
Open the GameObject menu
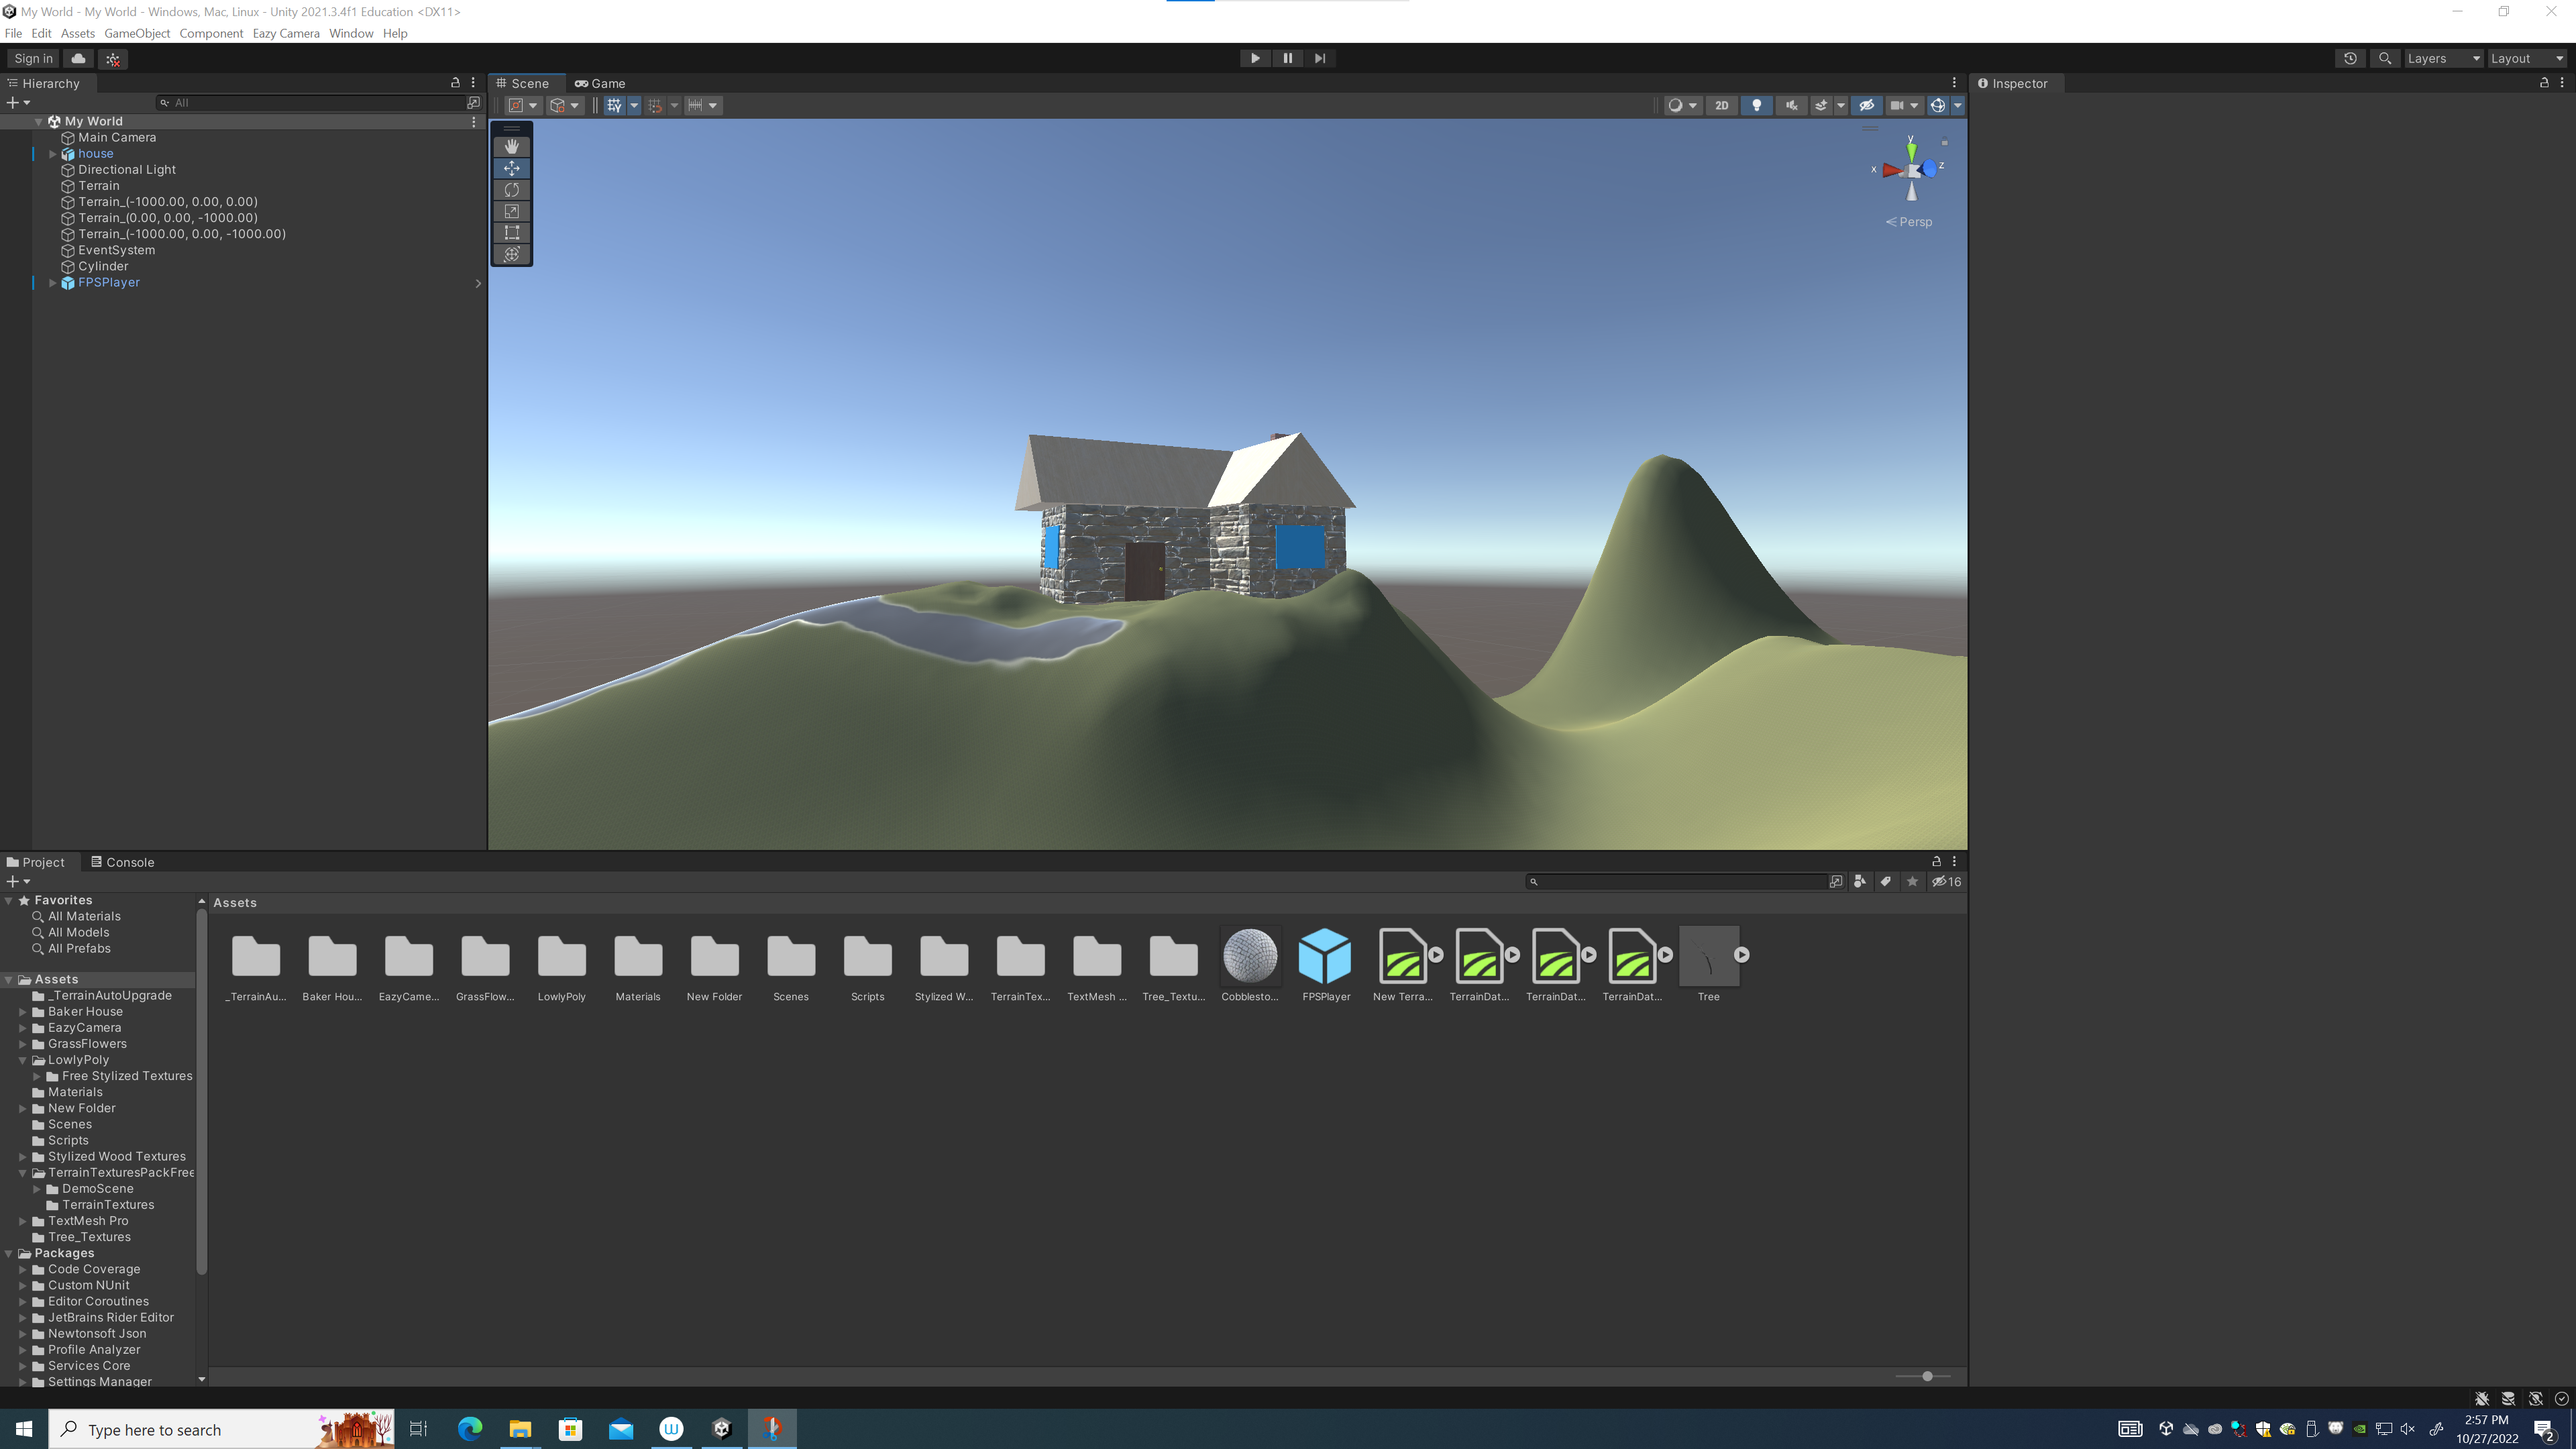pyautogui.click(x=137, y=33)
